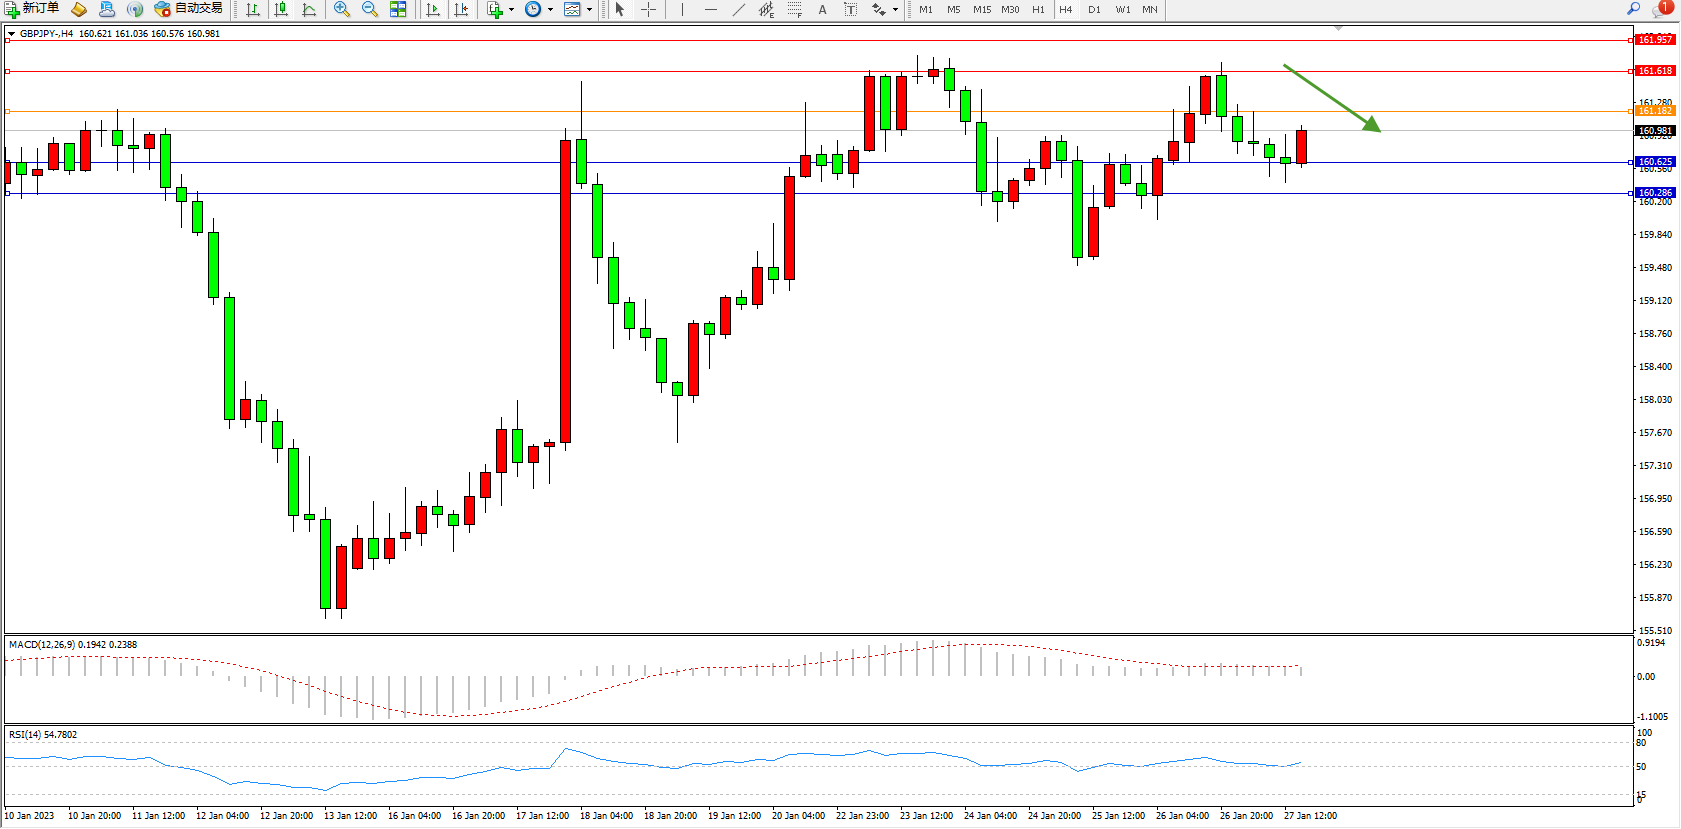Select the crosshair cursor tool

648,9
